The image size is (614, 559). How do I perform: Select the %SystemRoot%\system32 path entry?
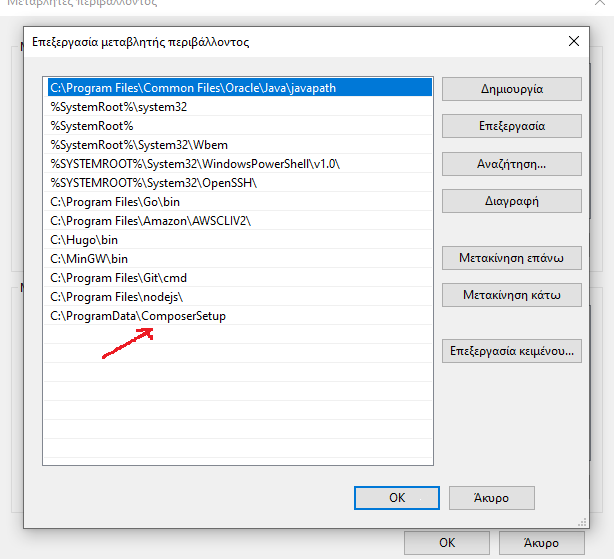point(118,107)
